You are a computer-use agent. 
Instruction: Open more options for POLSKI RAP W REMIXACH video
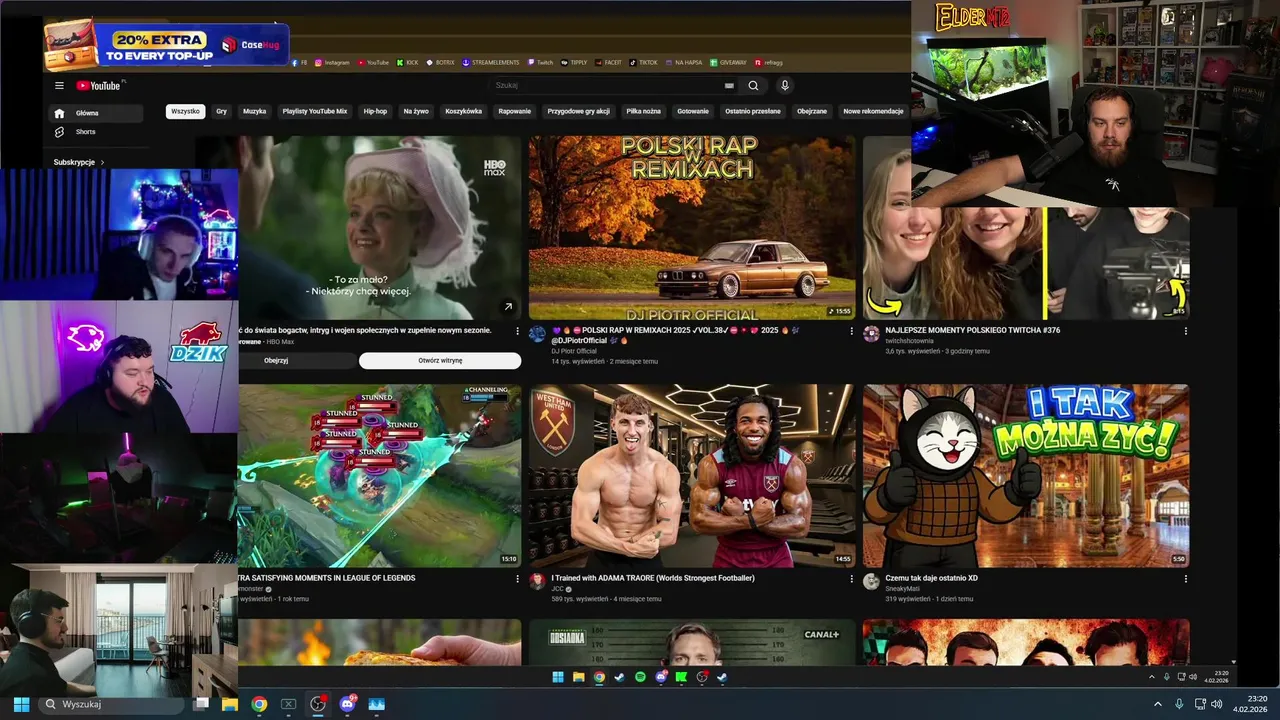(852, 331)
